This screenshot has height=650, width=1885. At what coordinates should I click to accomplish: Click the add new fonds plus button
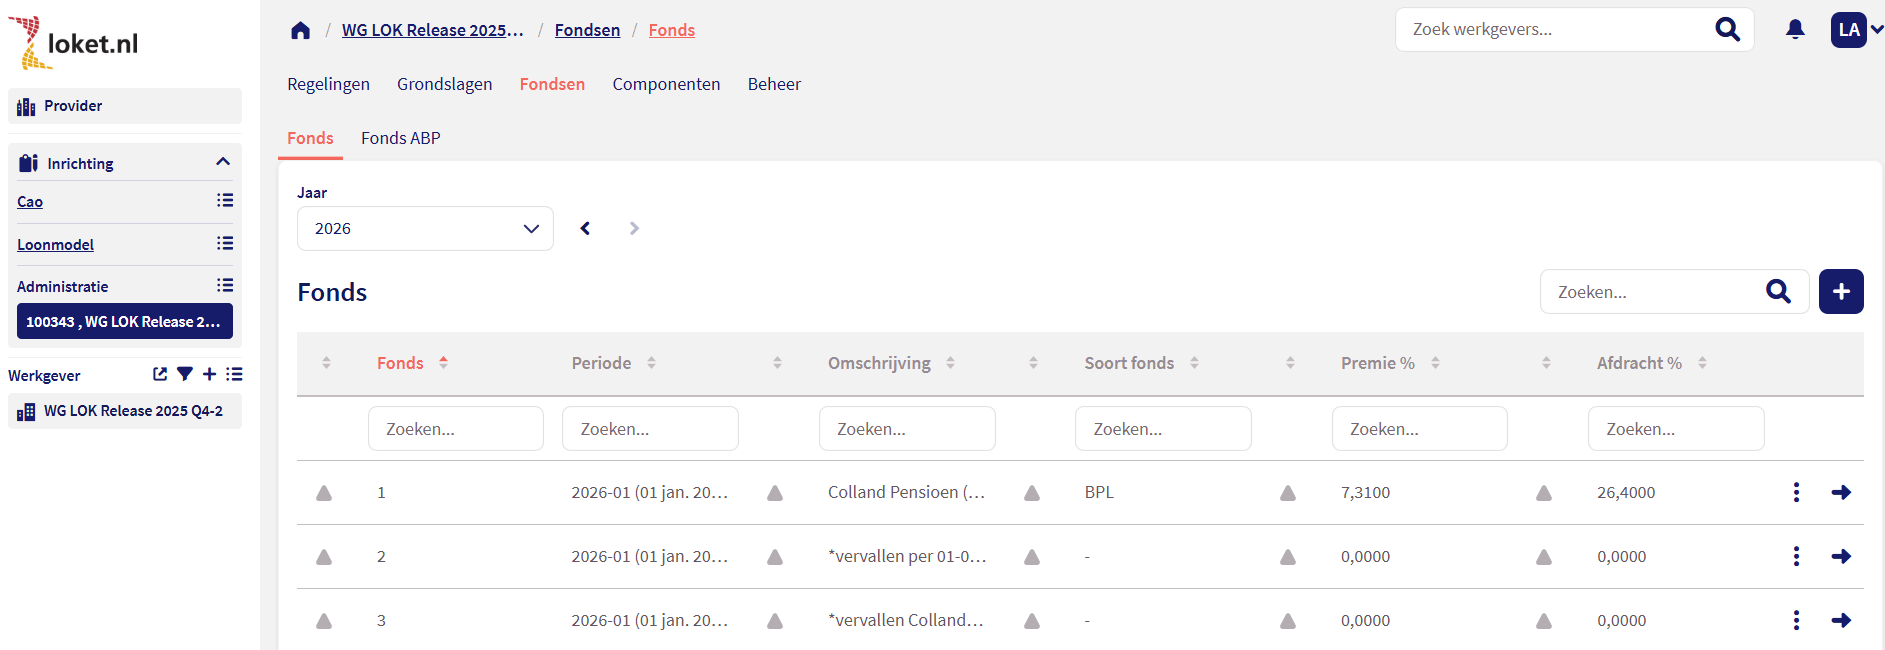pos(1840,292)
